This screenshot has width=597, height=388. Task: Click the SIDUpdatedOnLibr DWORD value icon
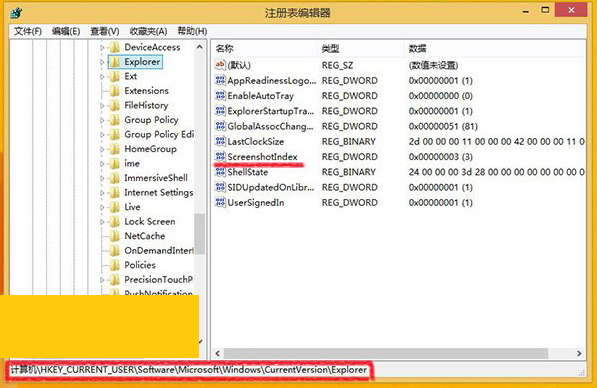pos(220,187)
